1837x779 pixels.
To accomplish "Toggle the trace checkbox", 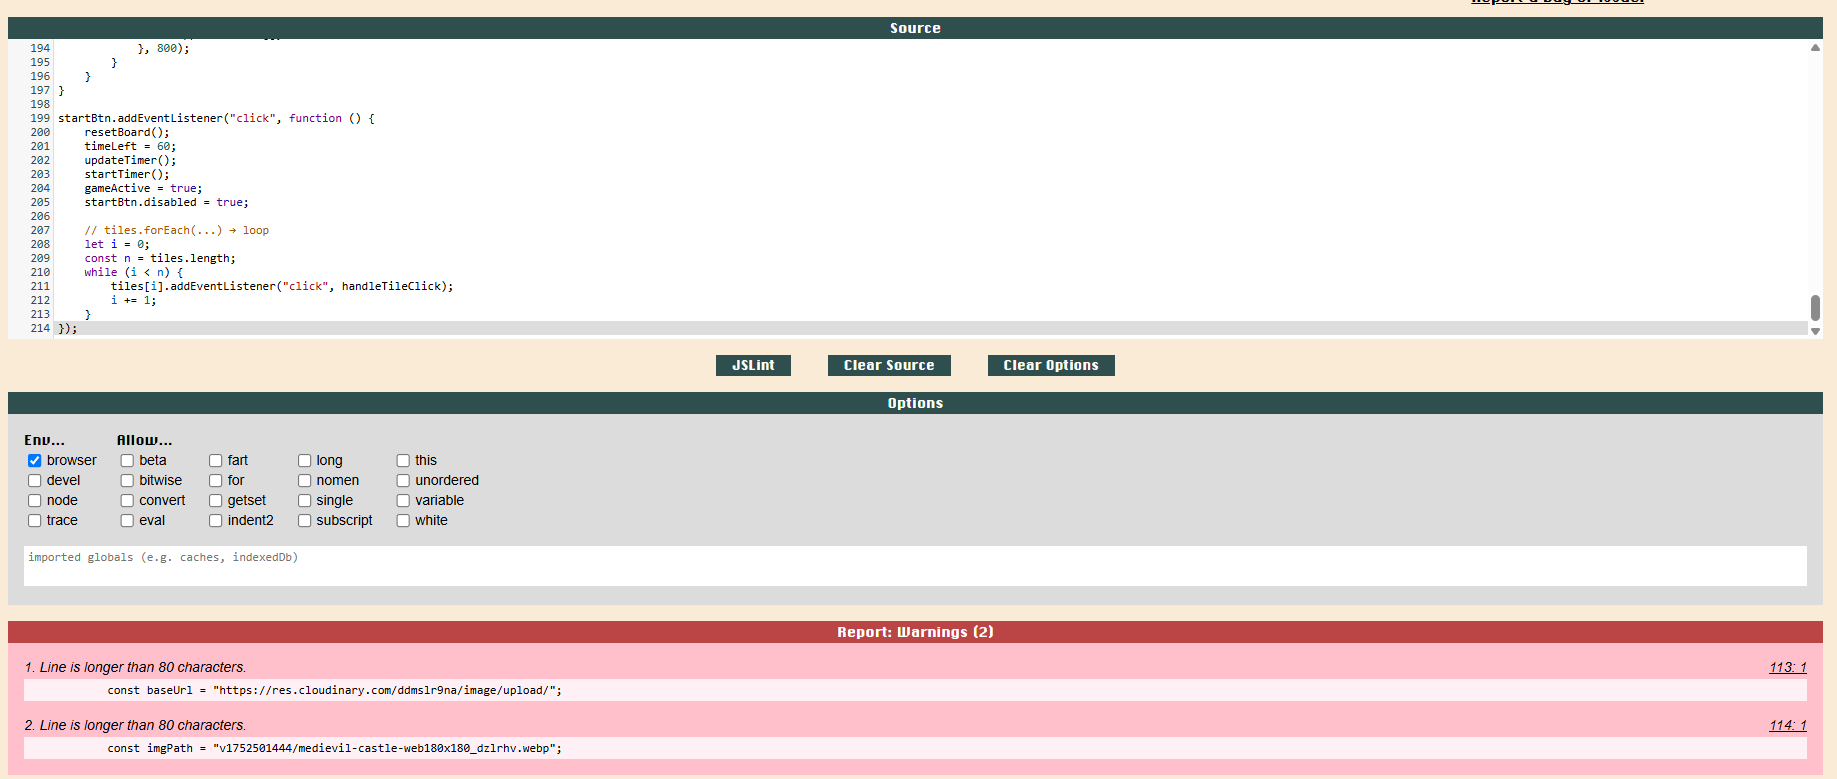I will click(35, 521).
